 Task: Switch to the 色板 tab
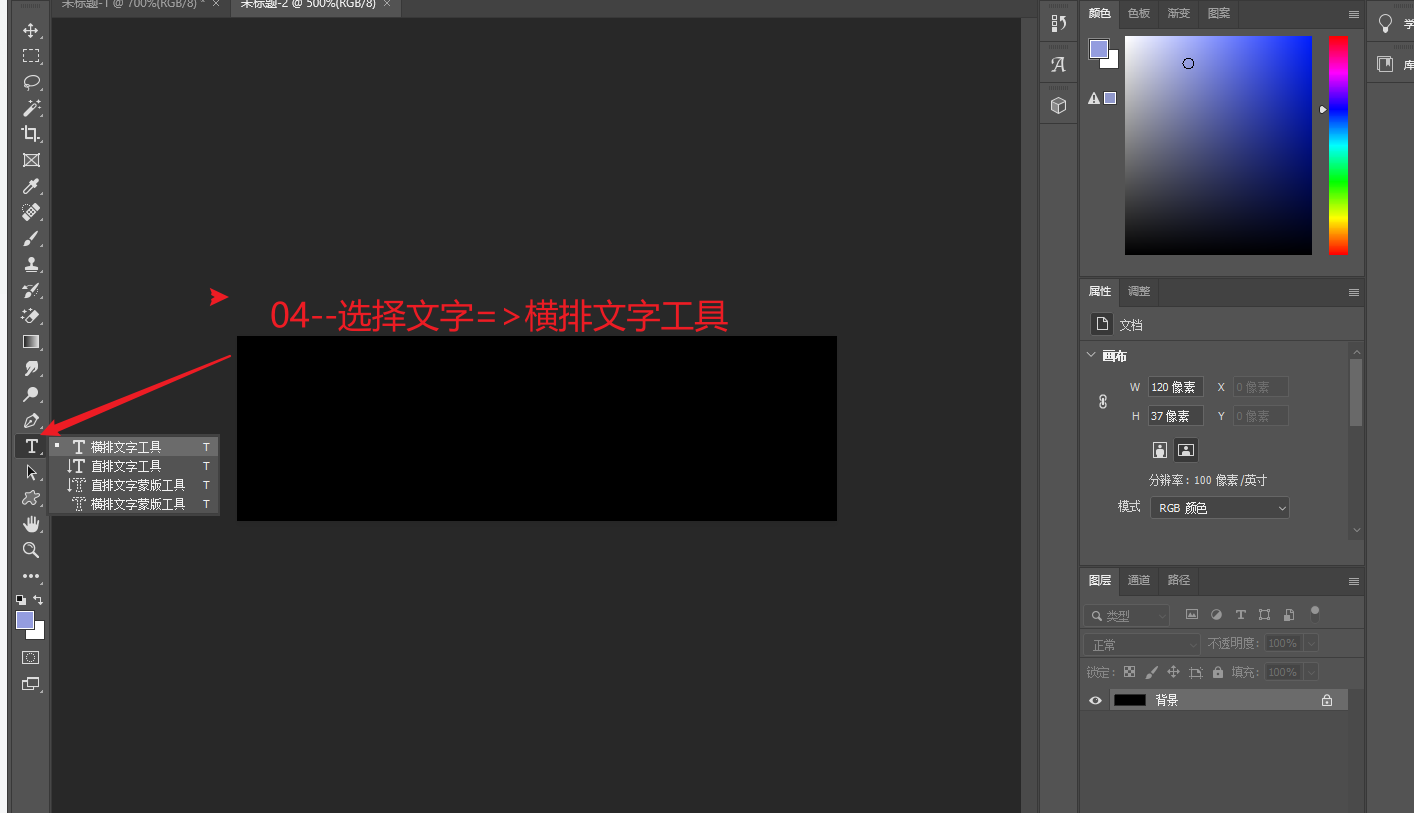(x=1139, y=13)
